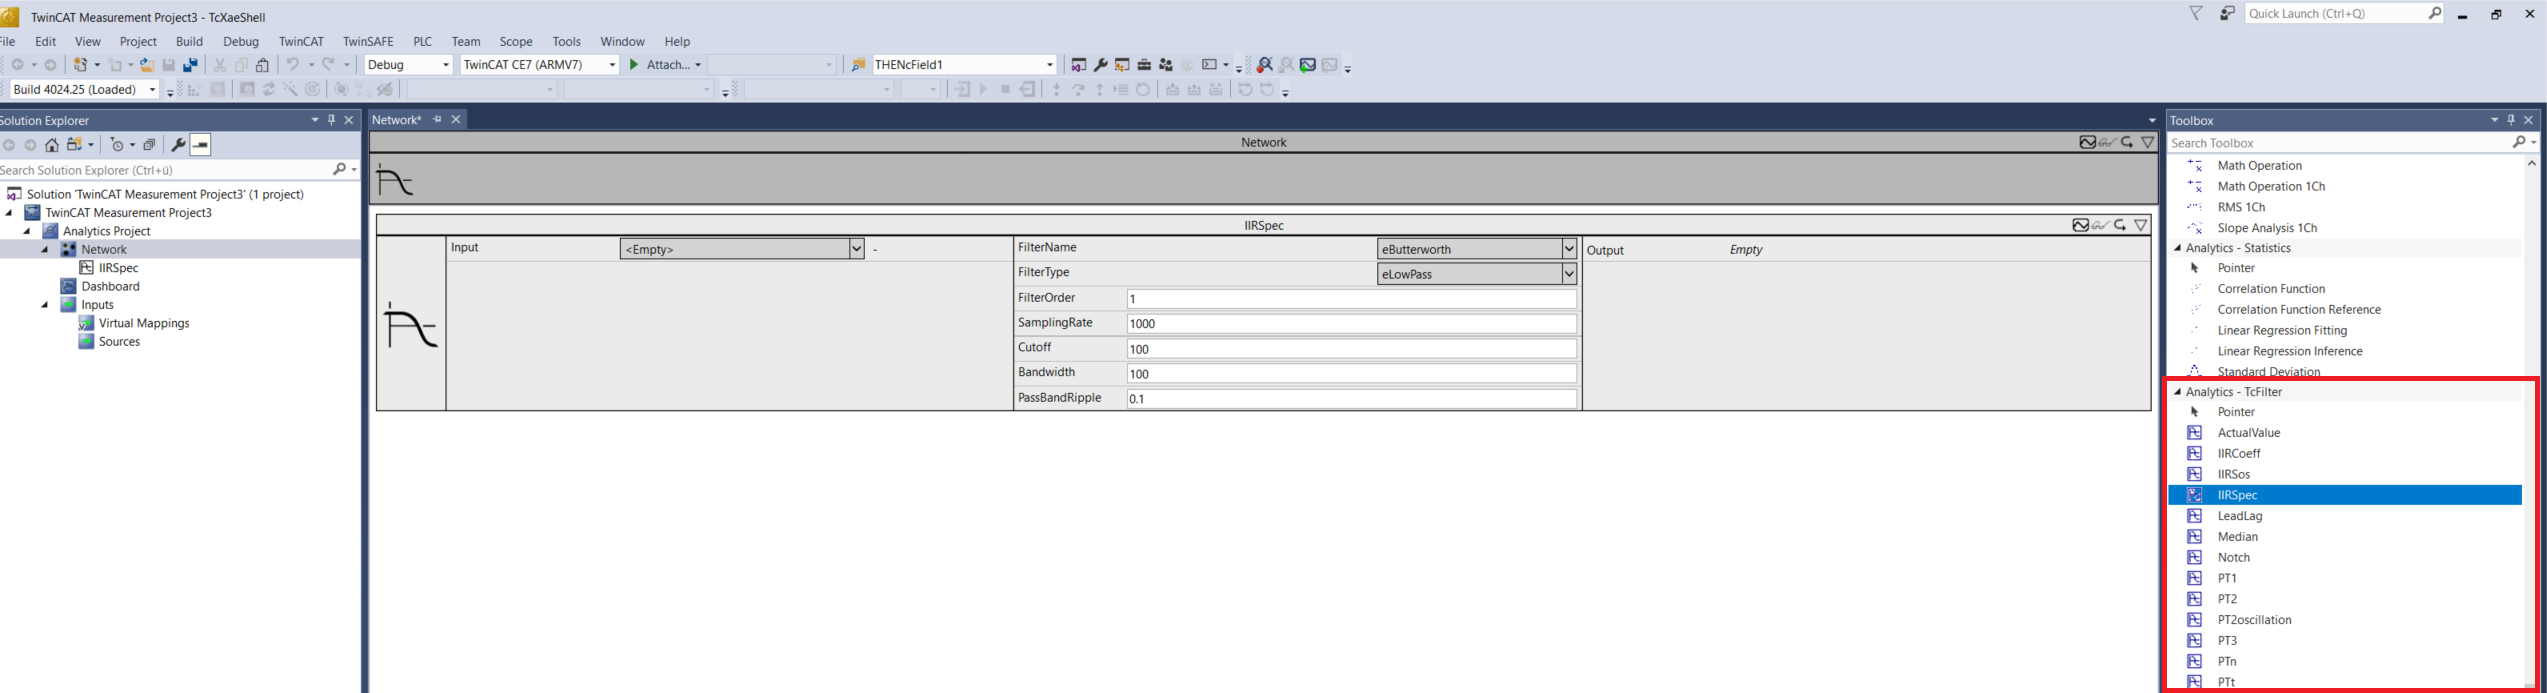
Task: Open the PLC menu
Action: 423,42
